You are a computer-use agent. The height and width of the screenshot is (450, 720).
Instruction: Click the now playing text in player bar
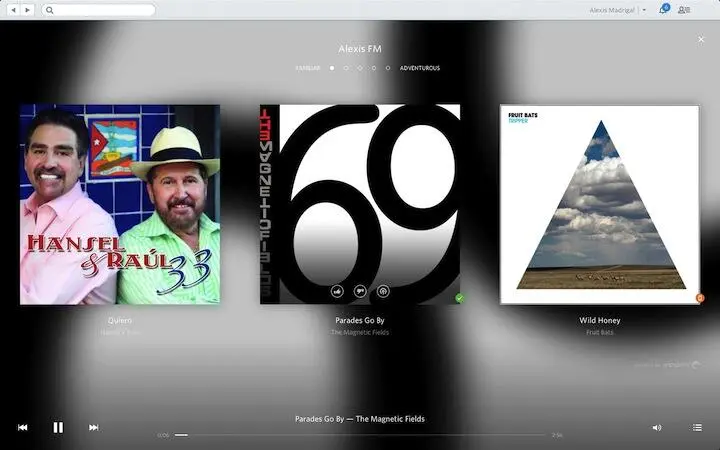[x=360, y=419]
